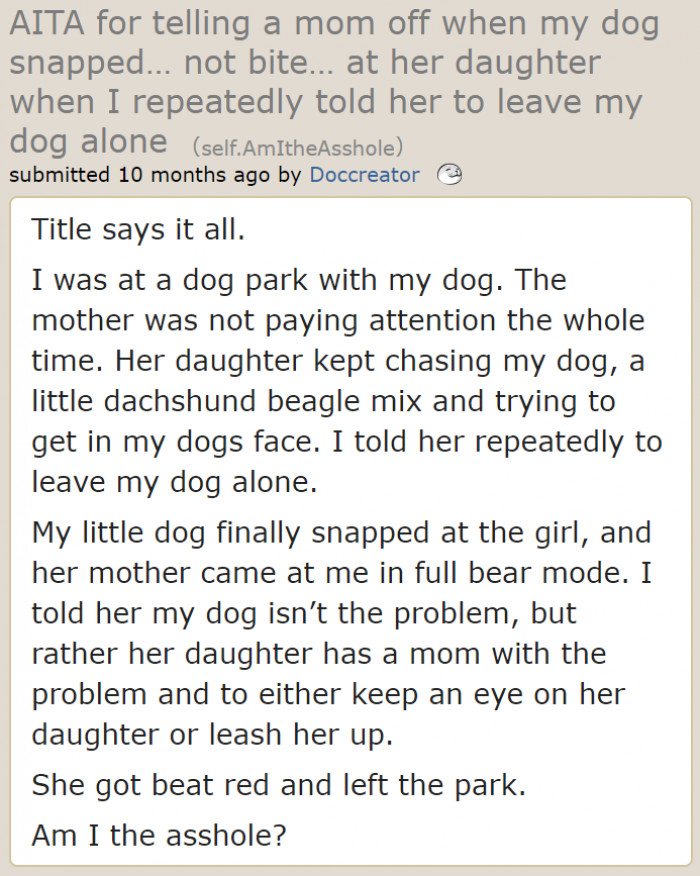
Task: Open the Doccreator user profile link
Action: point(364,175)
